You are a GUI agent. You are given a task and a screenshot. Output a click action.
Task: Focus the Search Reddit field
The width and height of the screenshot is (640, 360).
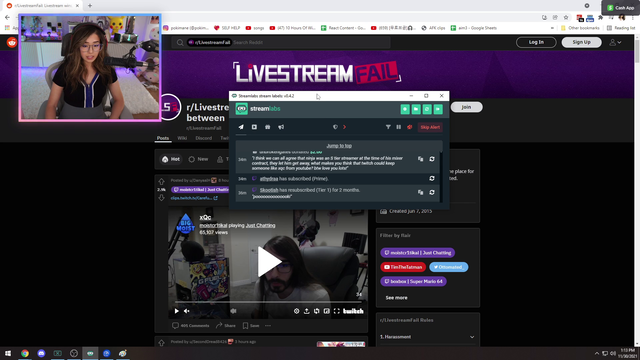282,42
